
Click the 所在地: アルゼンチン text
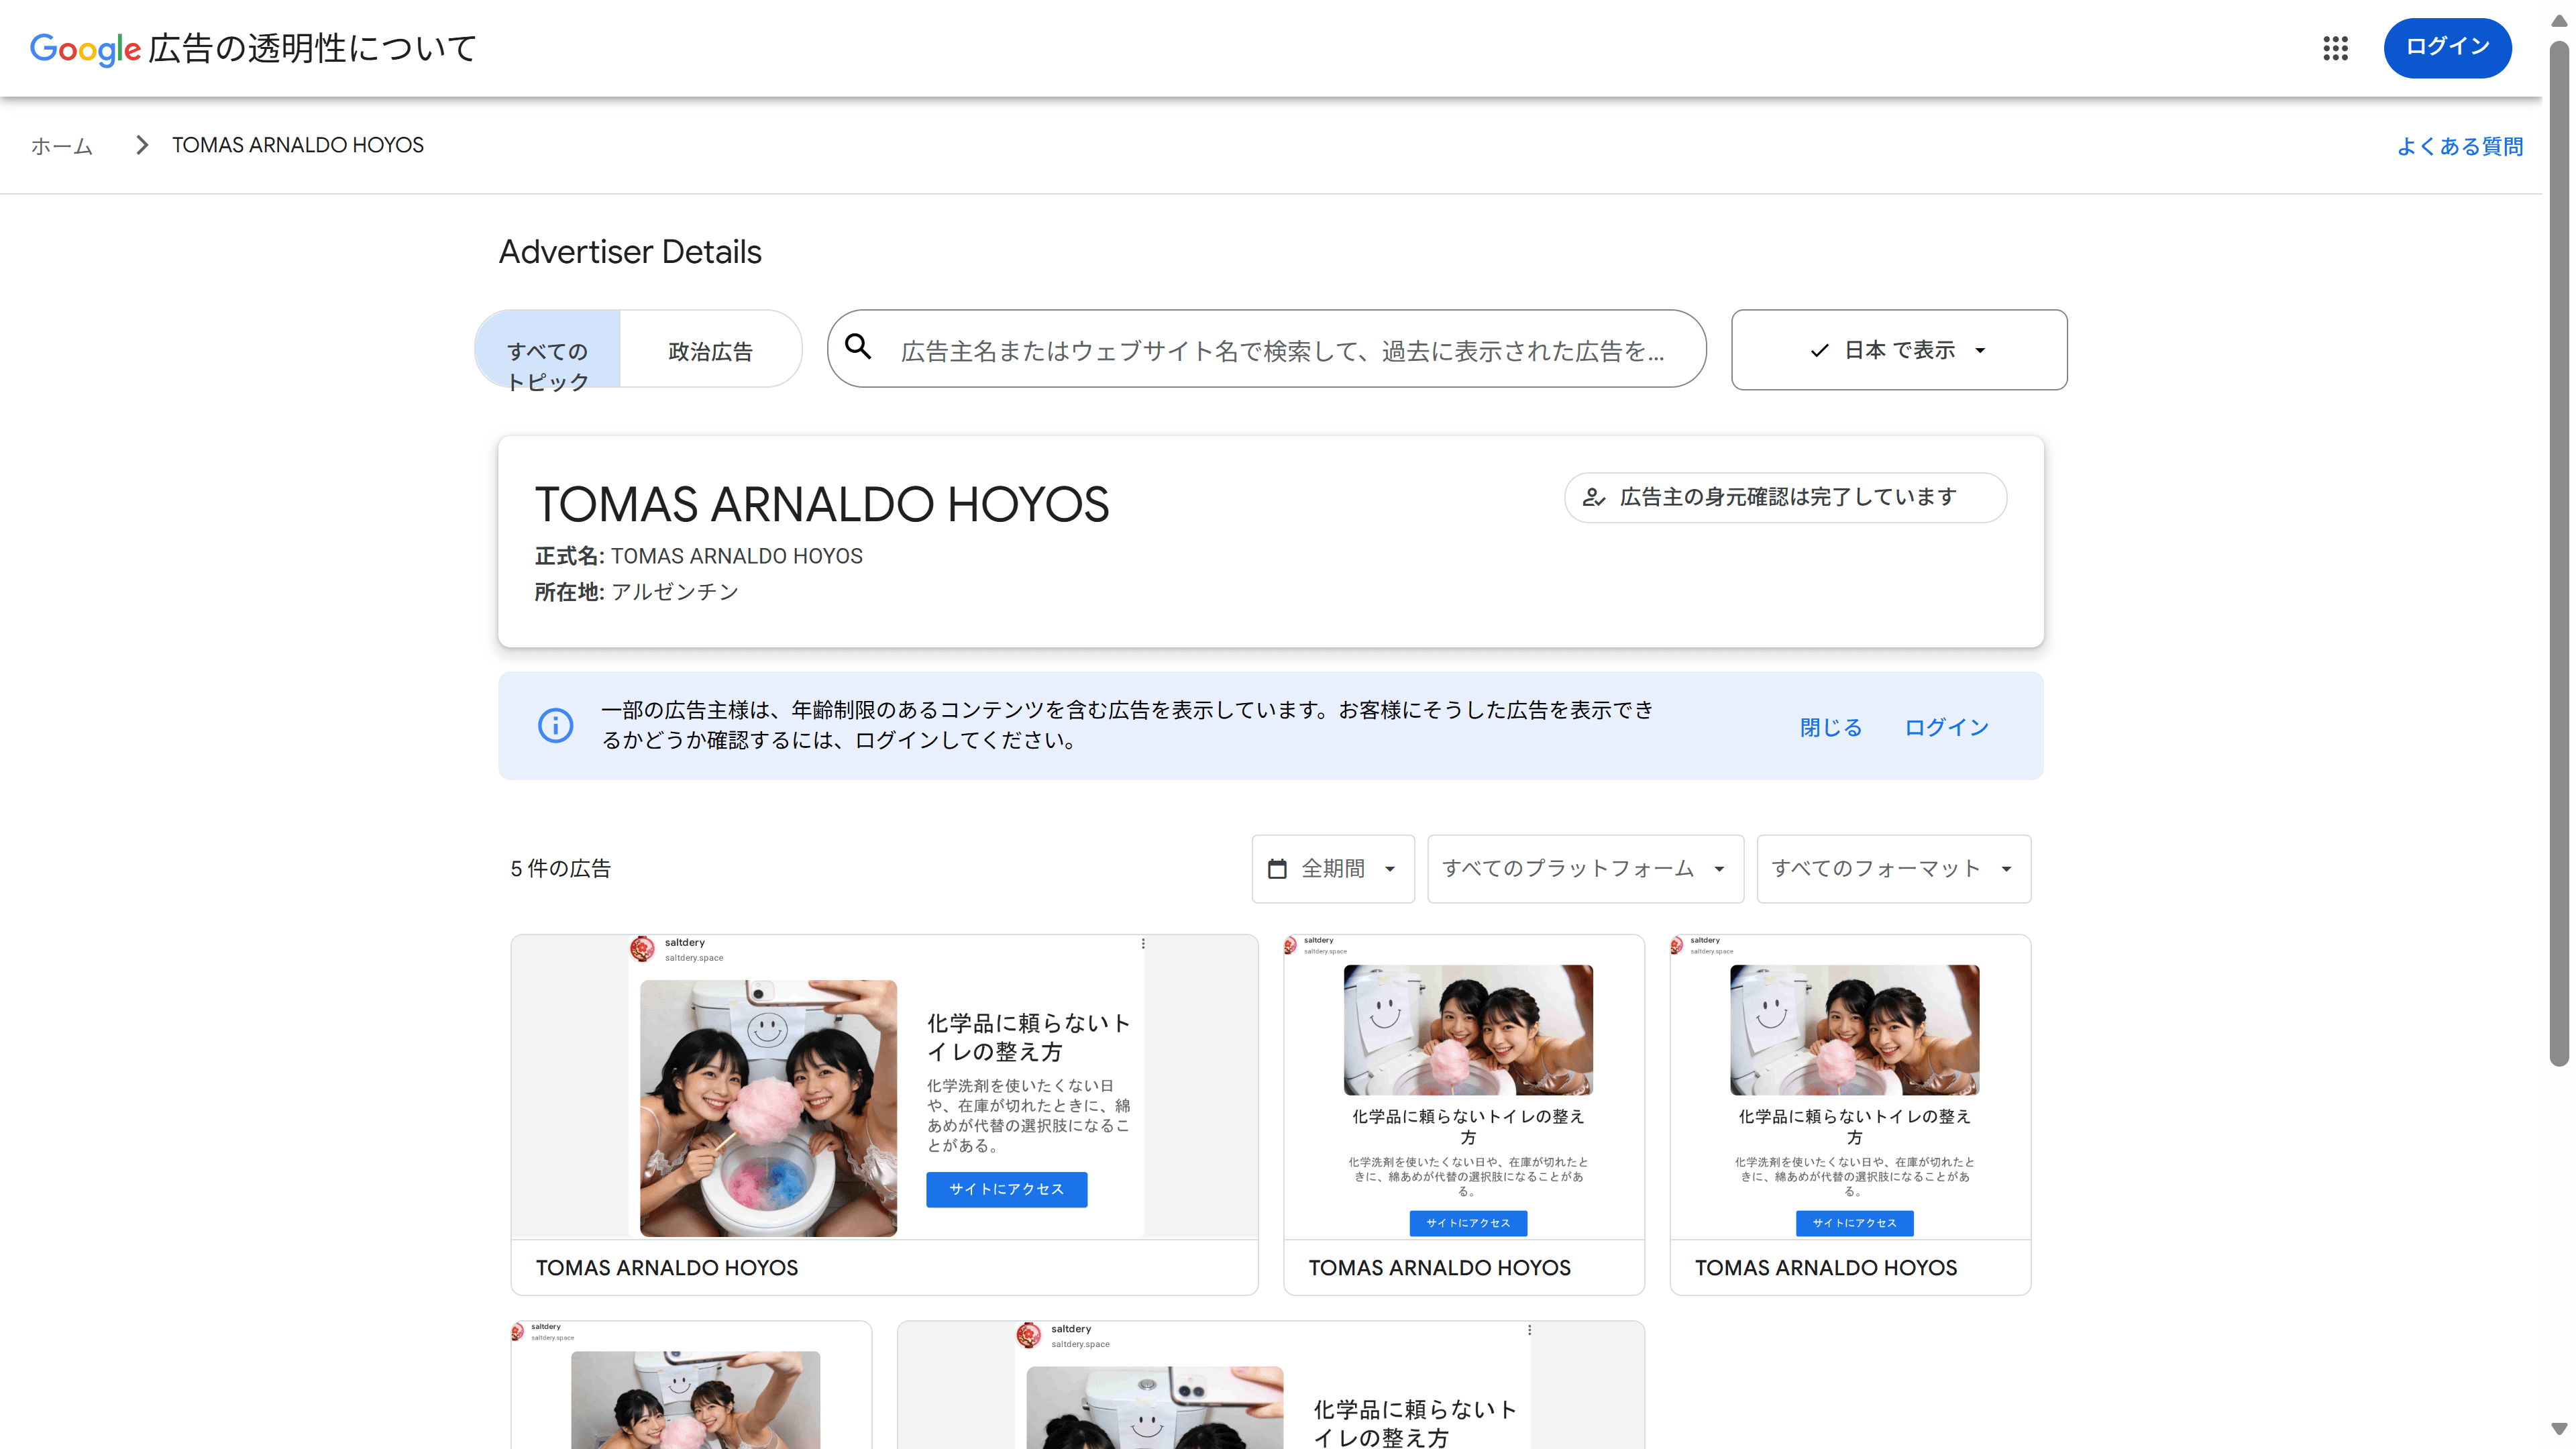point(636,592)
